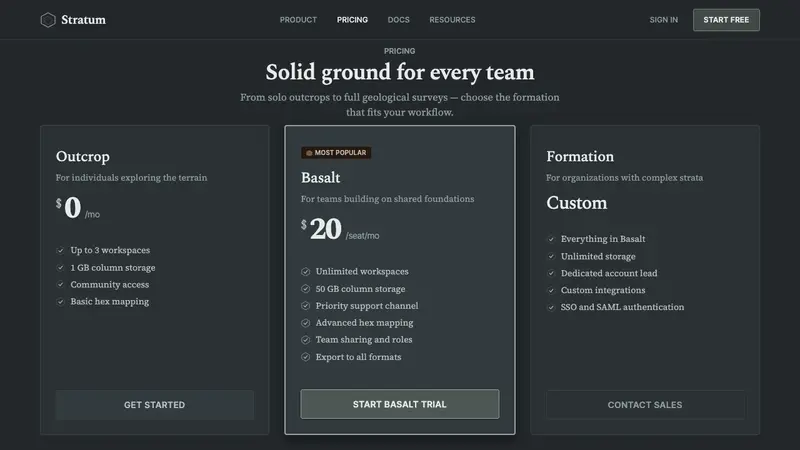Viewport: 800px width, 450px height.
Task: Click the 'Everything in Basalt' feature text
Action: click(x=603, y=239)
